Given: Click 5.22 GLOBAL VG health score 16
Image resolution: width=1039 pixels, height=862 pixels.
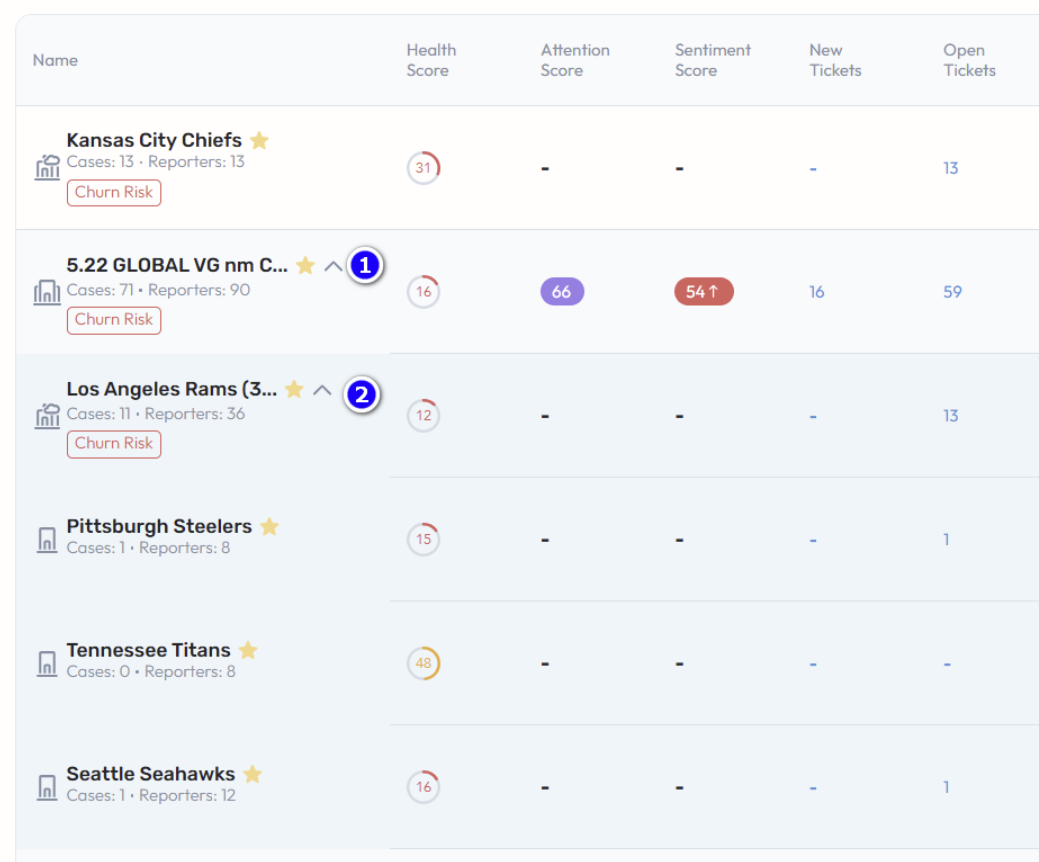Looking at the screenshot, I should [x=423, y=292].
